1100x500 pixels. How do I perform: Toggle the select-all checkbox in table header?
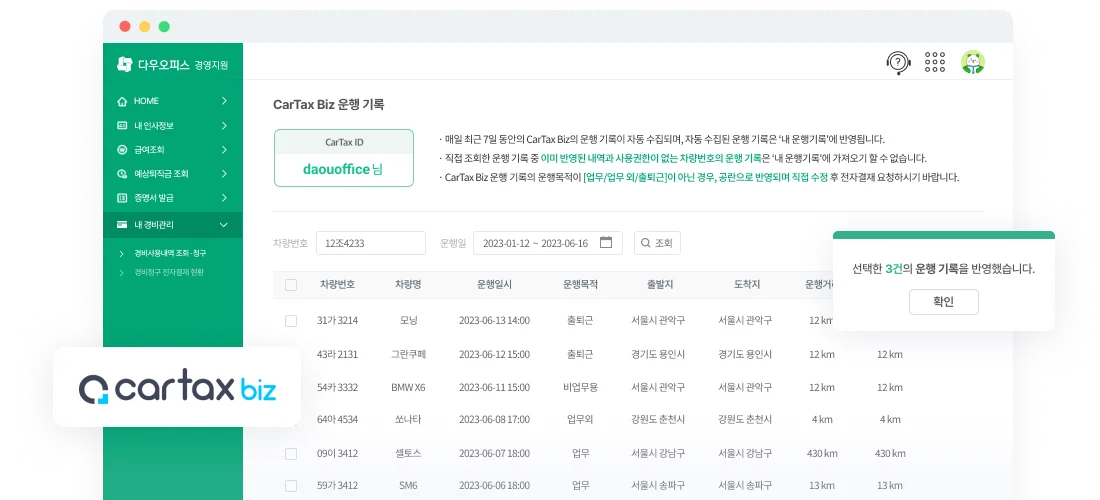click(291, 285)
